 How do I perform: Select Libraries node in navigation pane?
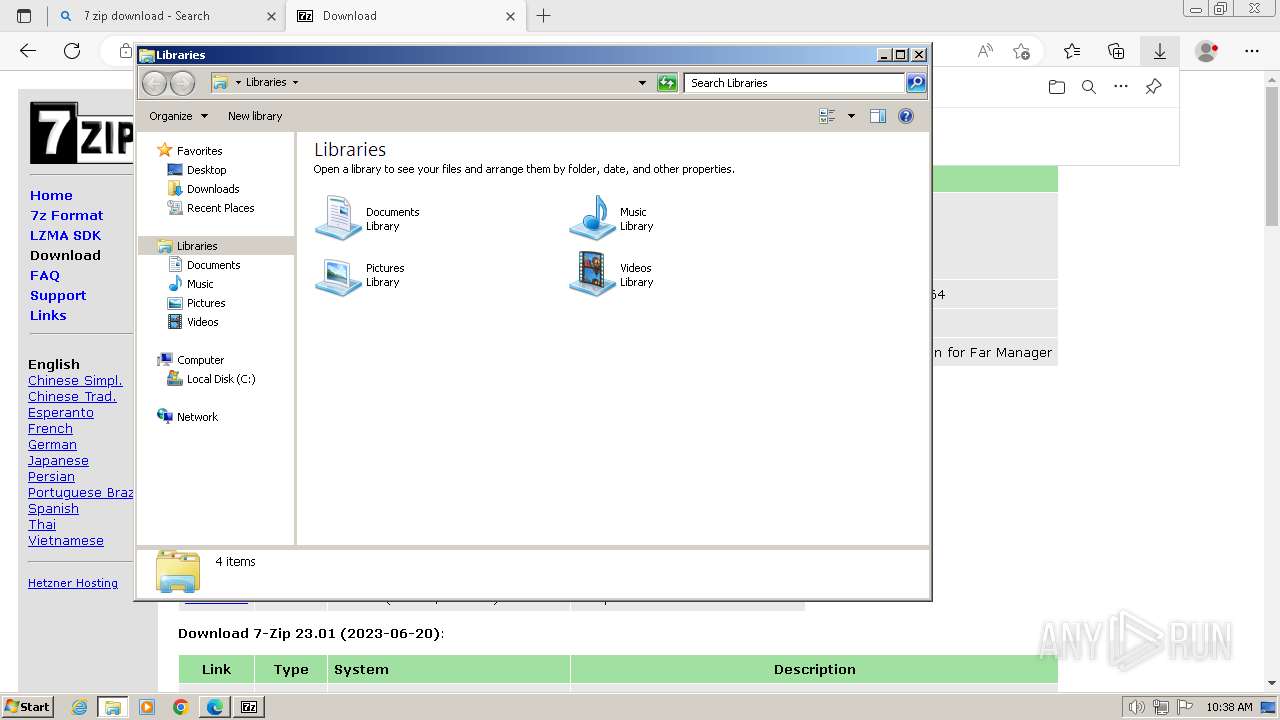pyautogui.click(x=197, y=246)
